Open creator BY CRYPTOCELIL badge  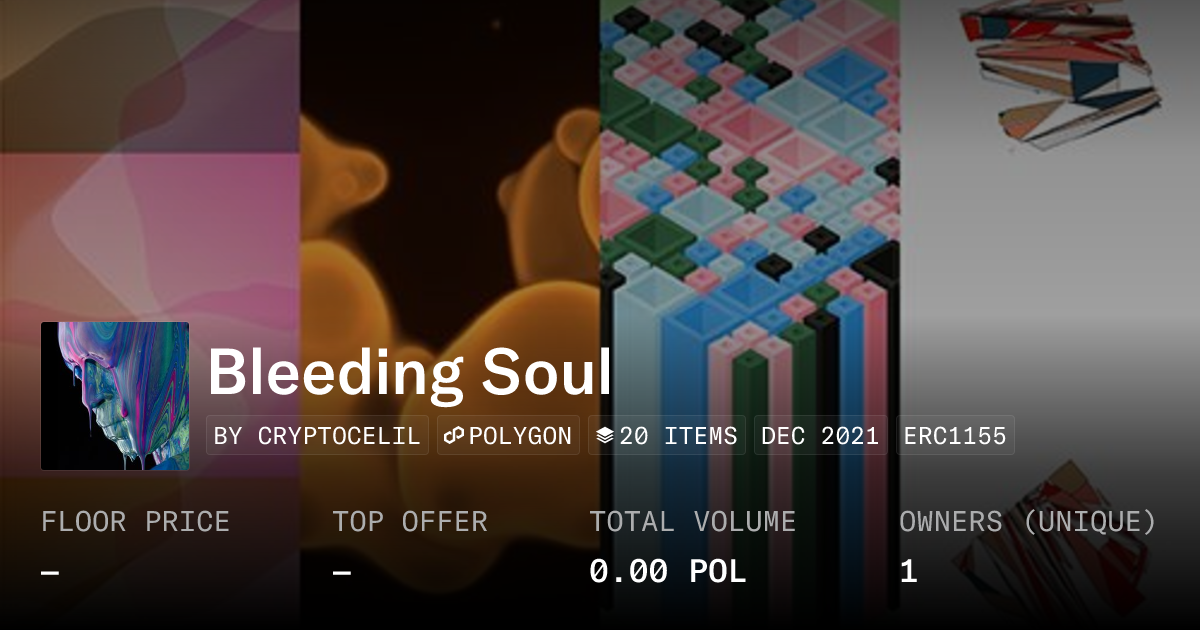317,436
